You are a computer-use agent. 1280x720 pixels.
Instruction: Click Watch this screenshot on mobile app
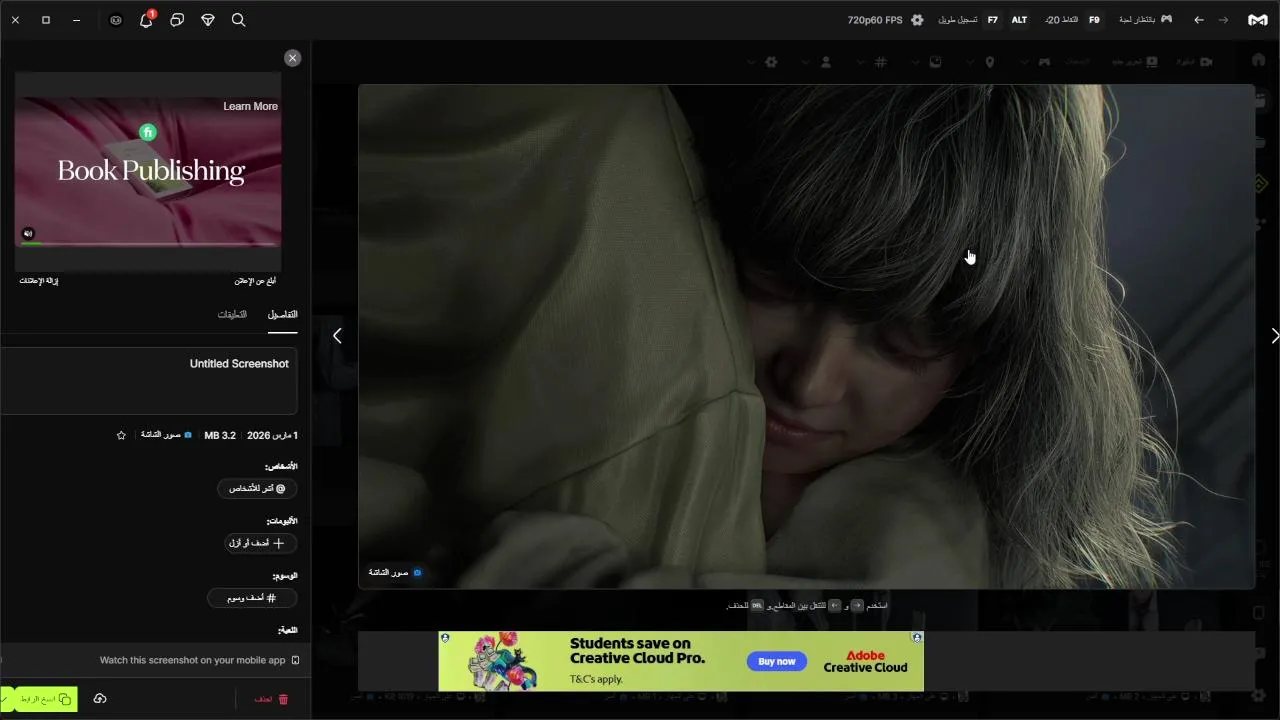point(199,660)
